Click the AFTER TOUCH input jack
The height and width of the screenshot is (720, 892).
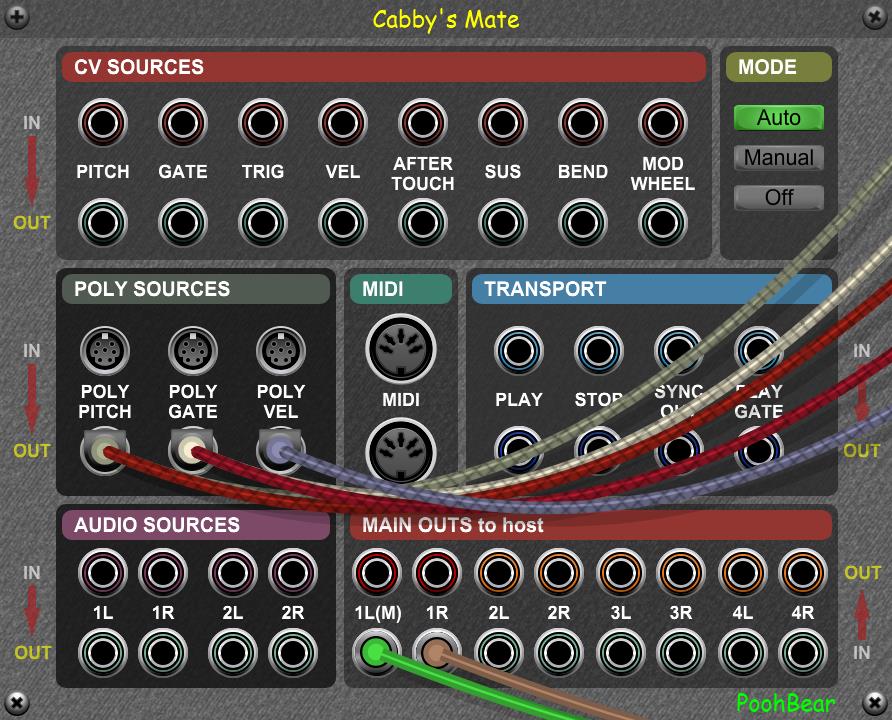(x=423, y=123)
